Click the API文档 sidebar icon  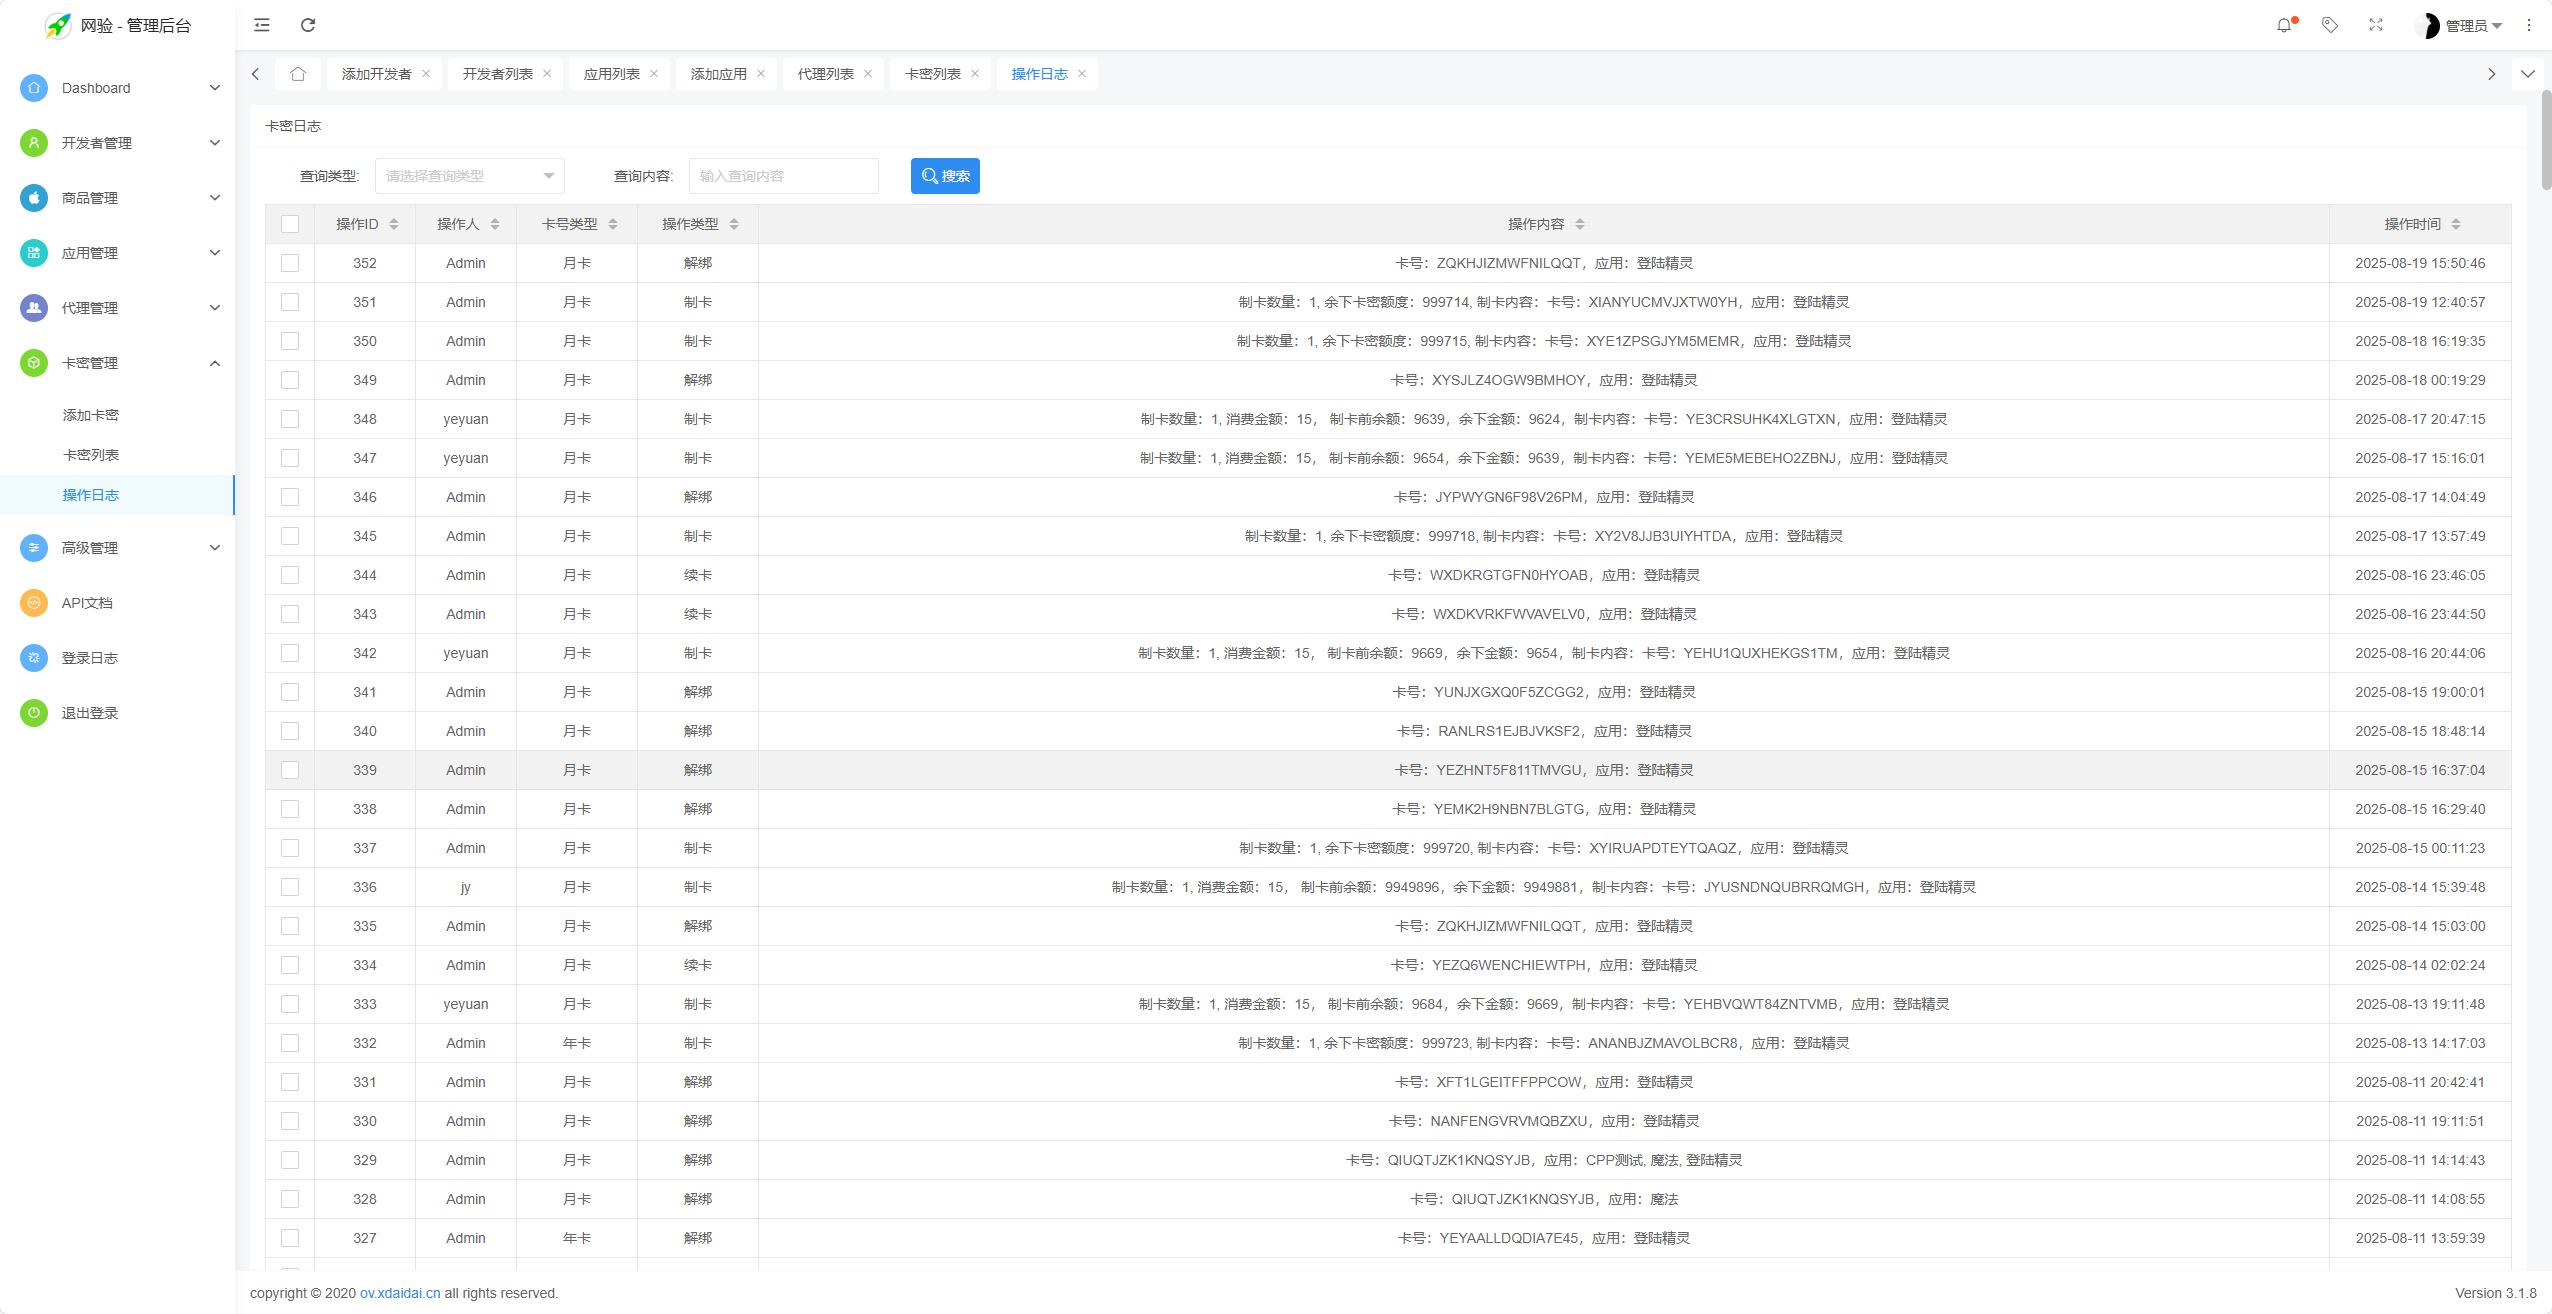[34, 603]
